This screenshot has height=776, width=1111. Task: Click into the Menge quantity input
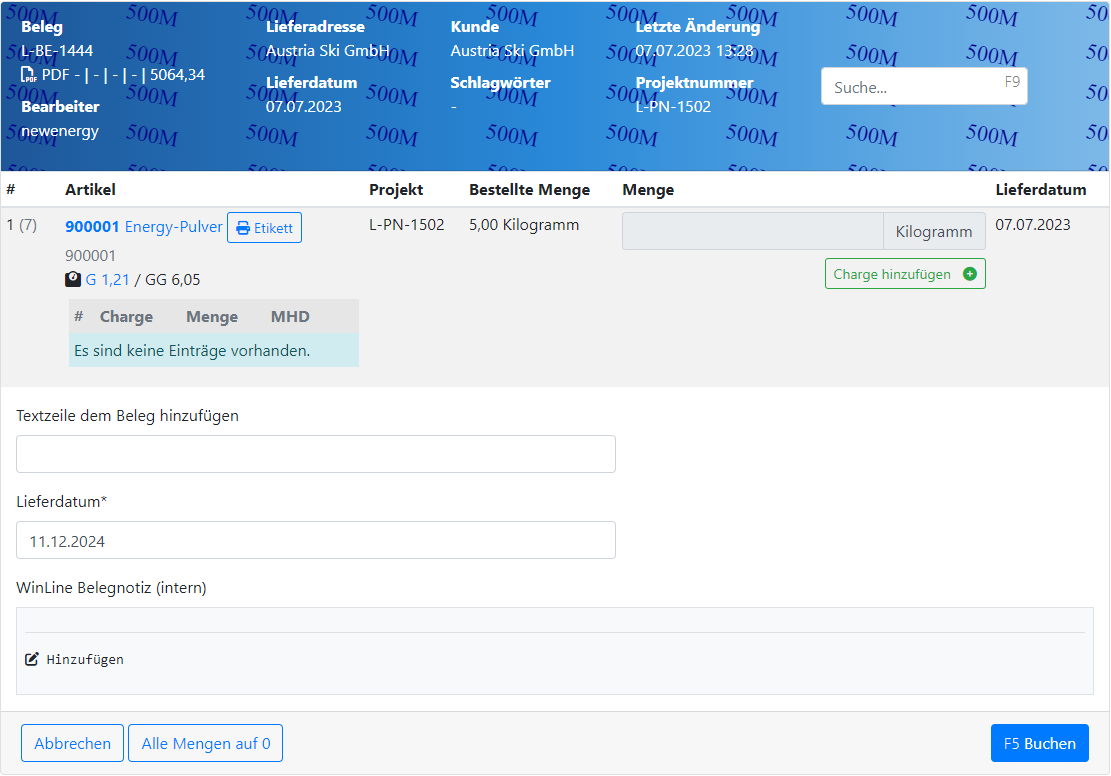coord(752,231)
